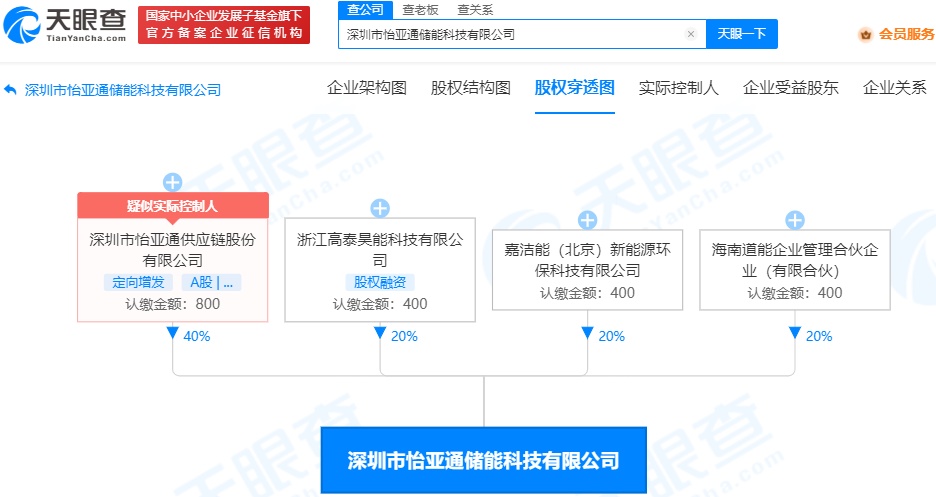Open the 实际控制人 tab
The image size is (936, 497).
679,88
